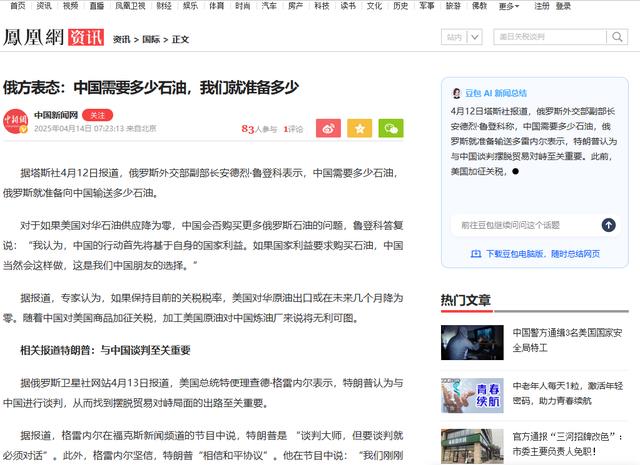Image resolution: width=640 pixels, height=465 pixels.
Task: Click 下载豆包电脑版 download link
Action: [535, 254]
